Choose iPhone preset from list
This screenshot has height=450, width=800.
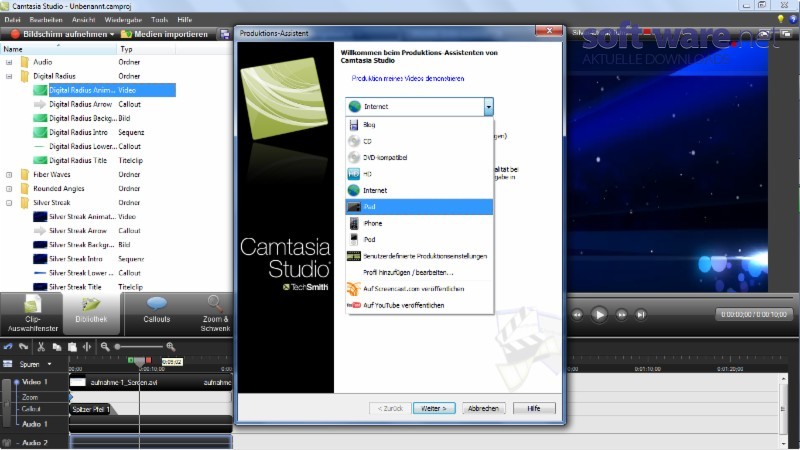click(419, 223)
